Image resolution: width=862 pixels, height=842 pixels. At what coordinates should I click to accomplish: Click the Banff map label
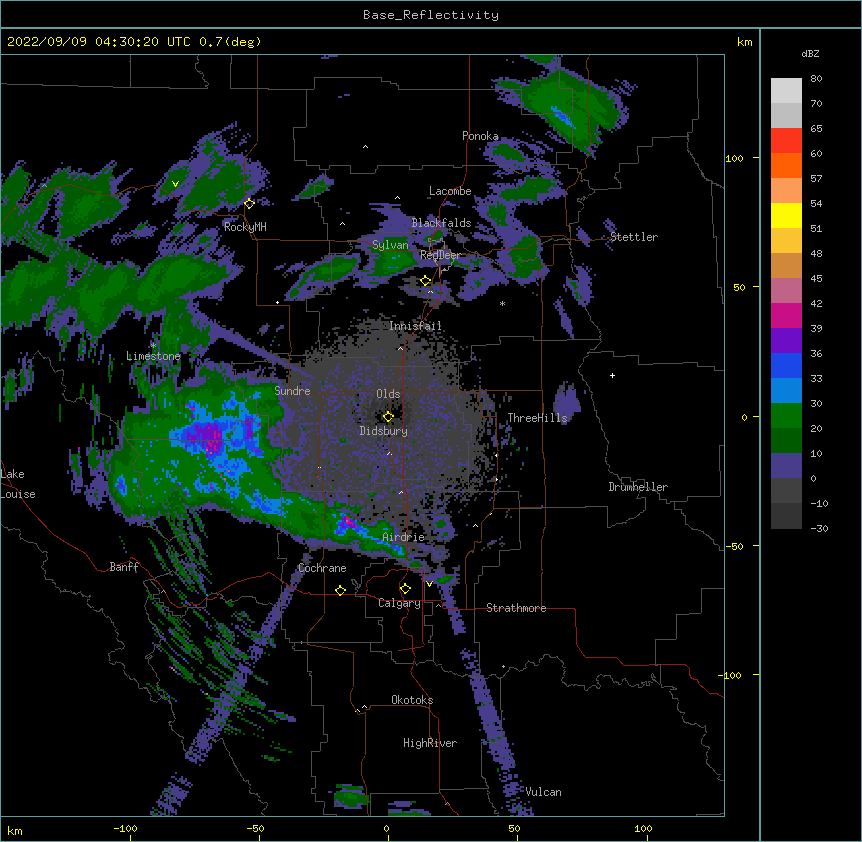124,567
